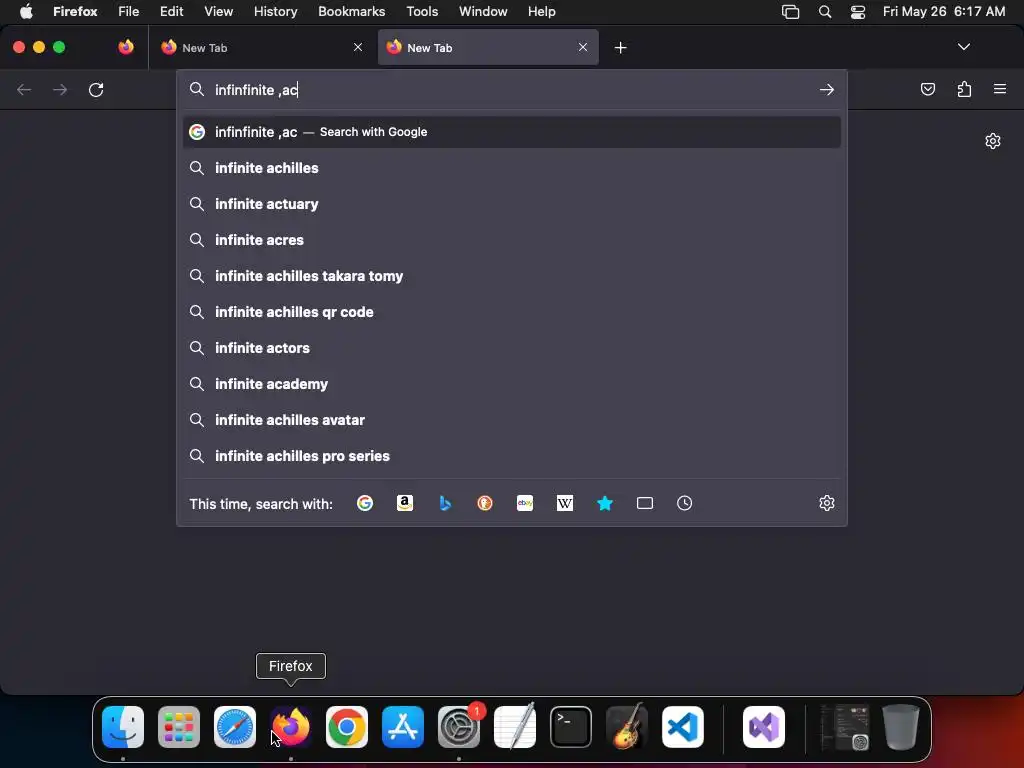
Task: Select suggestion 'infinite achilles pro series'
Action: [x=511, y=455]
